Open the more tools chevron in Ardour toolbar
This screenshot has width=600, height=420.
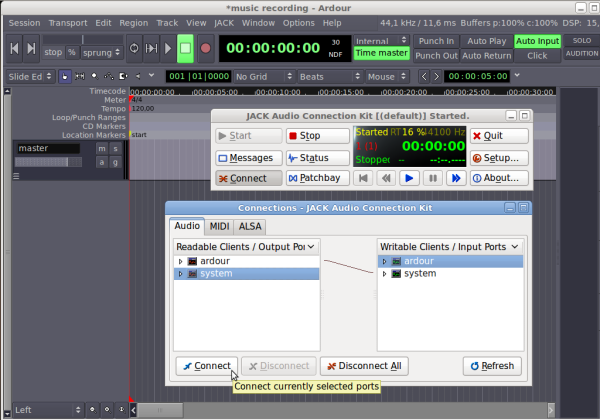click(152, 75)
